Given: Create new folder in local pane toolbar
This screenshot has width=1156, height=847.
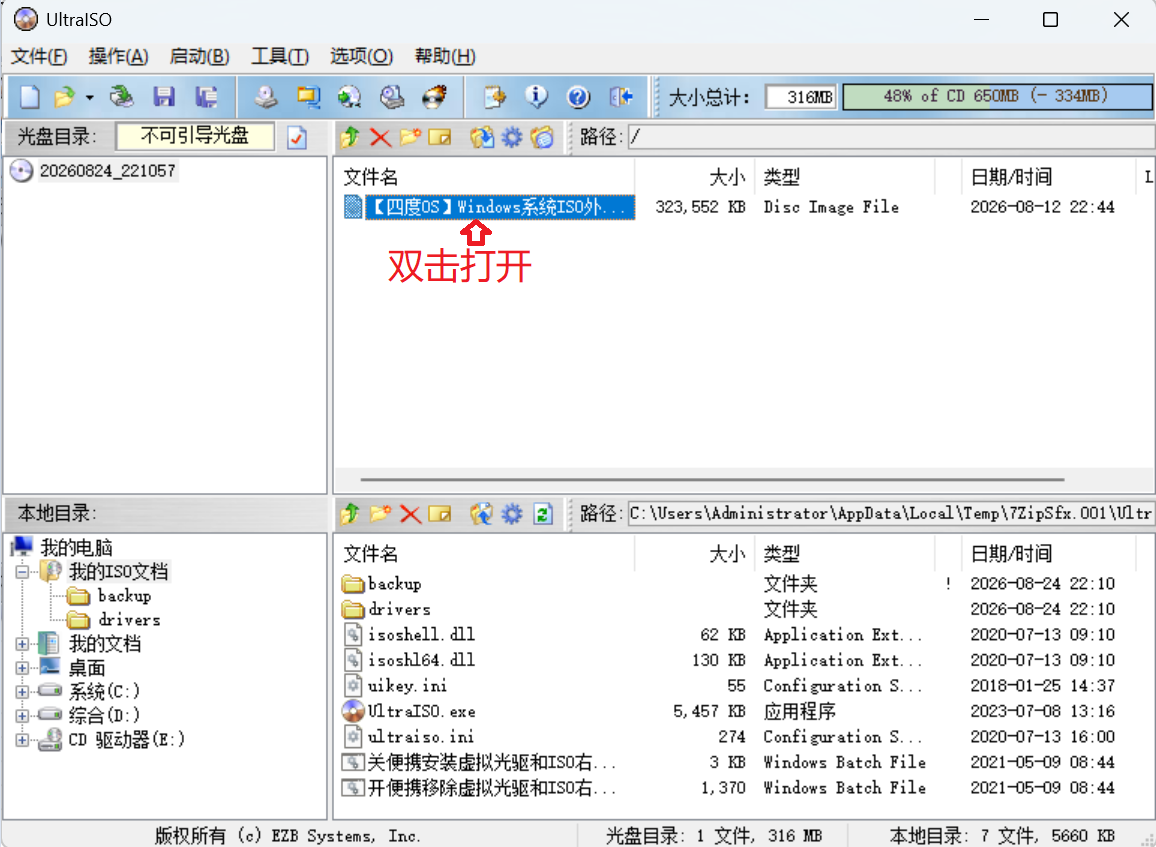Looking at the screenshot, I should click(380, 514).
